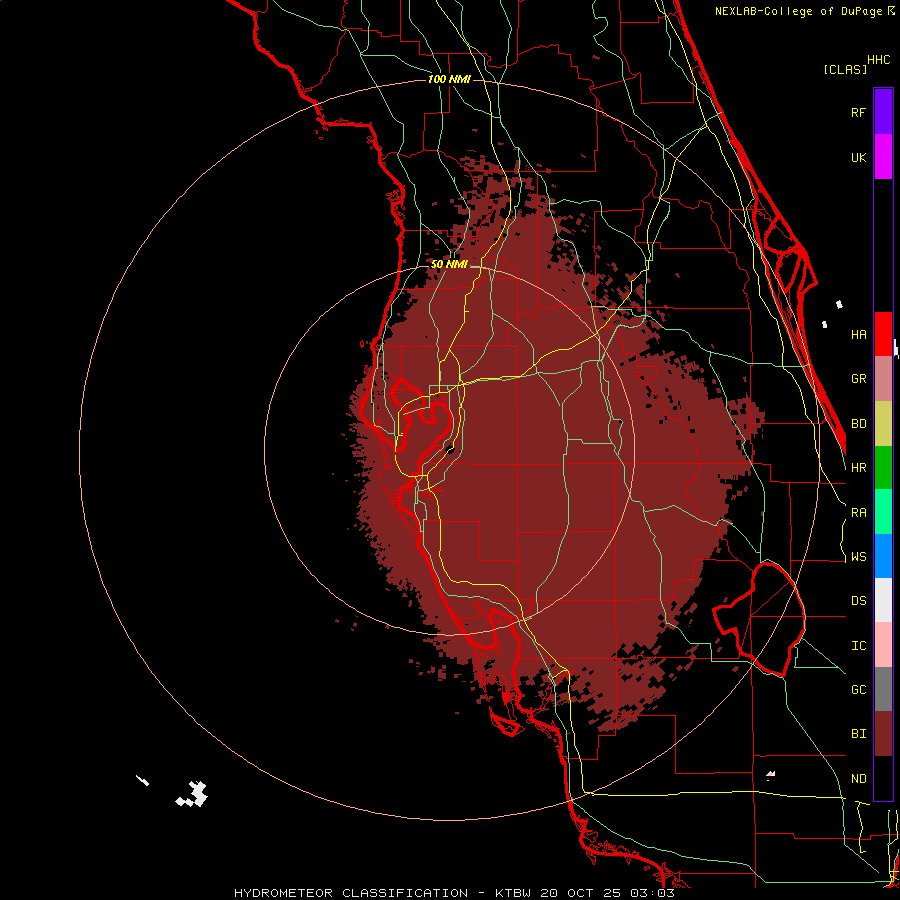Click the UK legend label
Viewport: 900px width, 900px height.
point(858,157)
